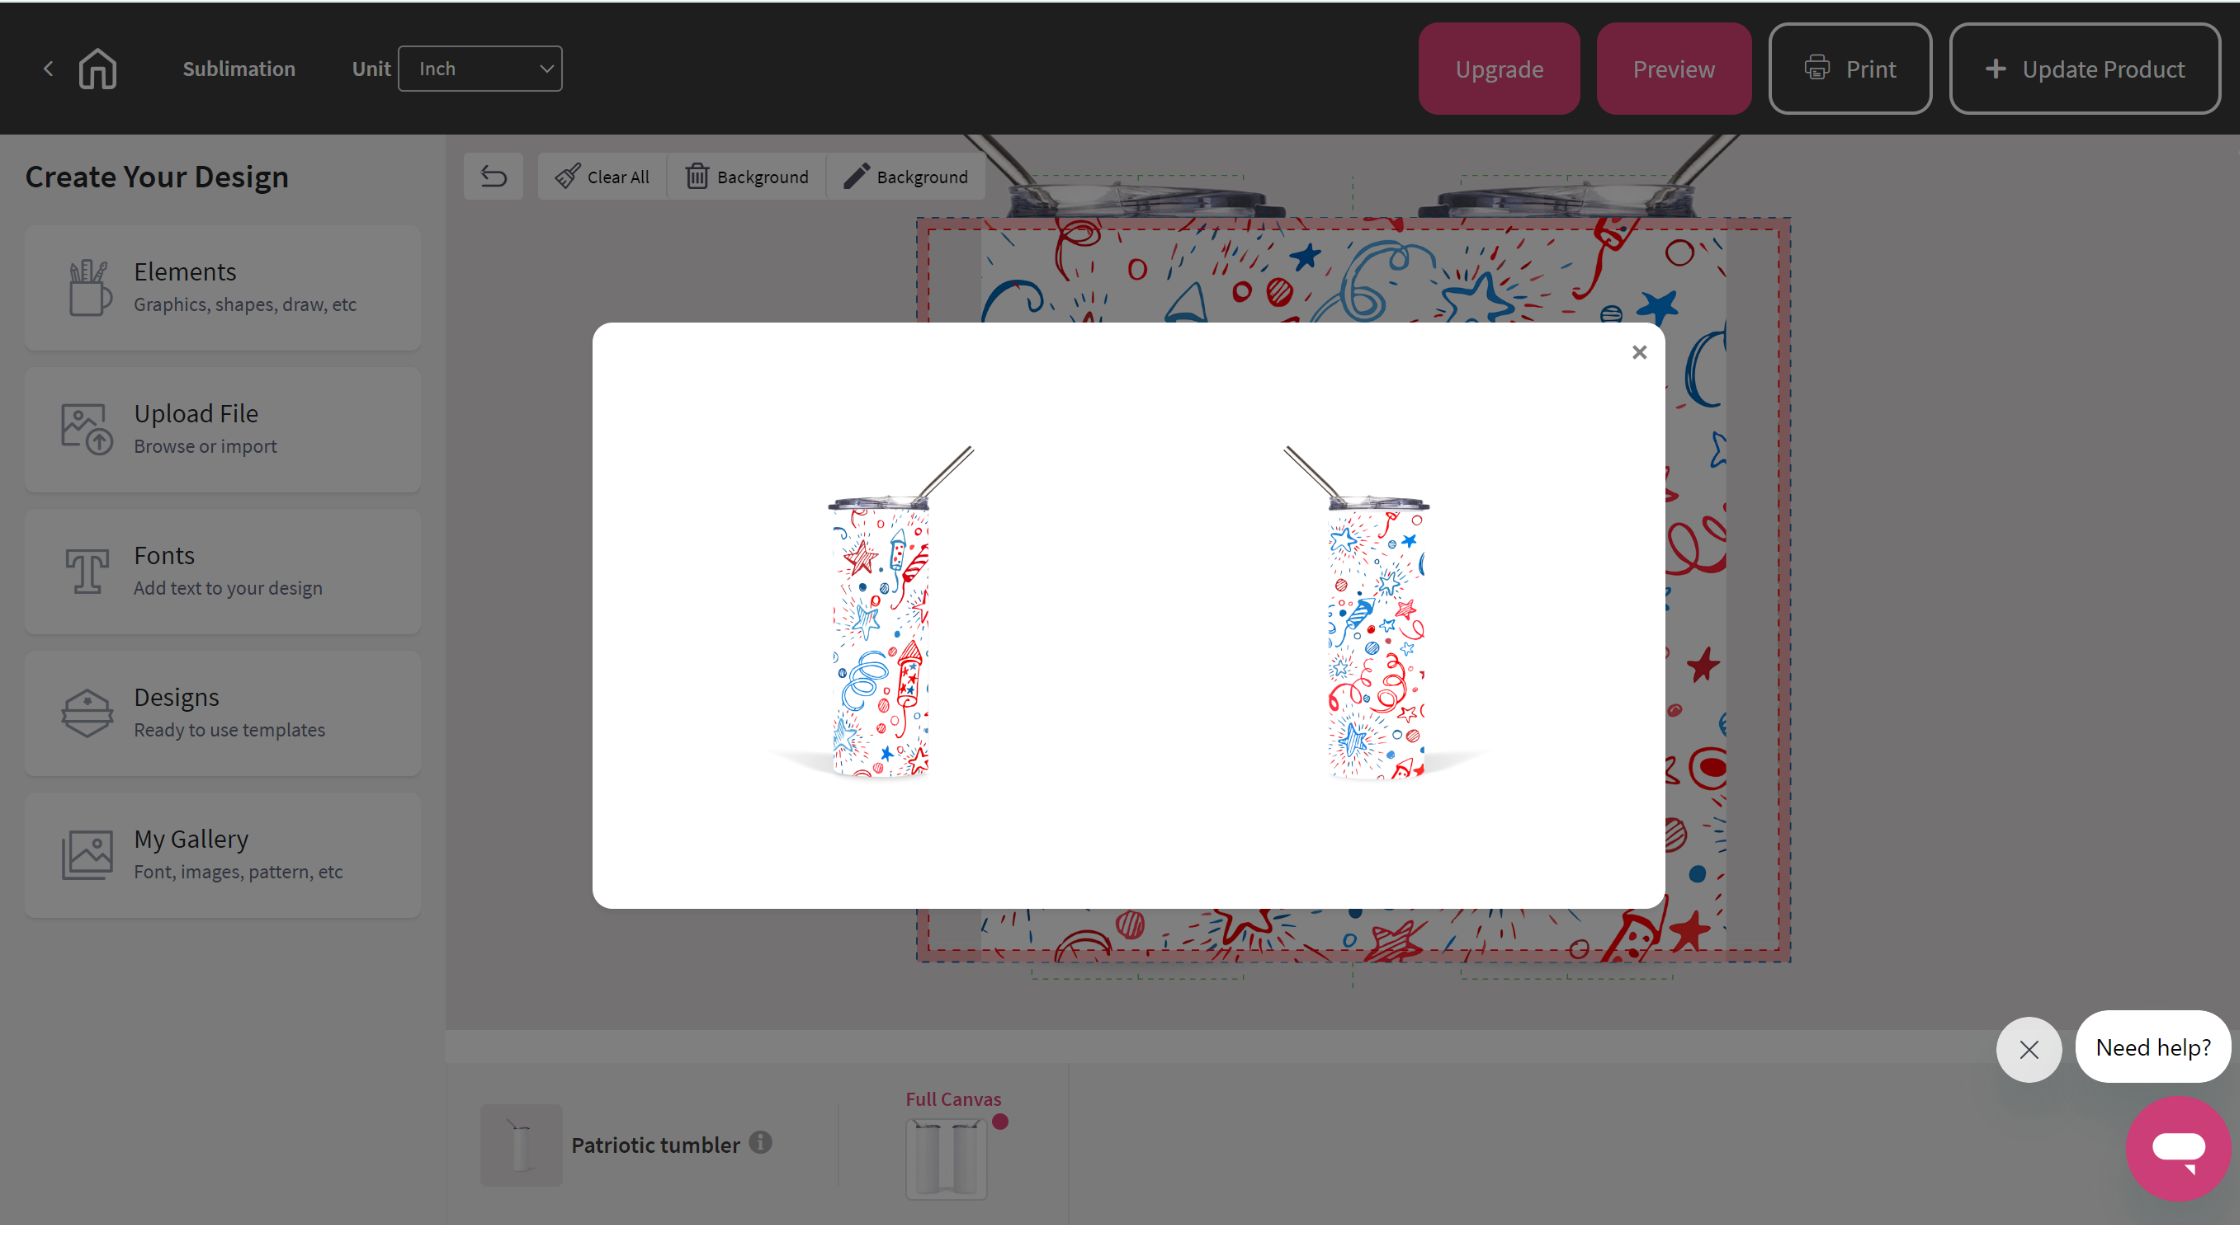2240x1260 pixels.
Task: Close the tumbler preview popup
Action: (1639, 352)
